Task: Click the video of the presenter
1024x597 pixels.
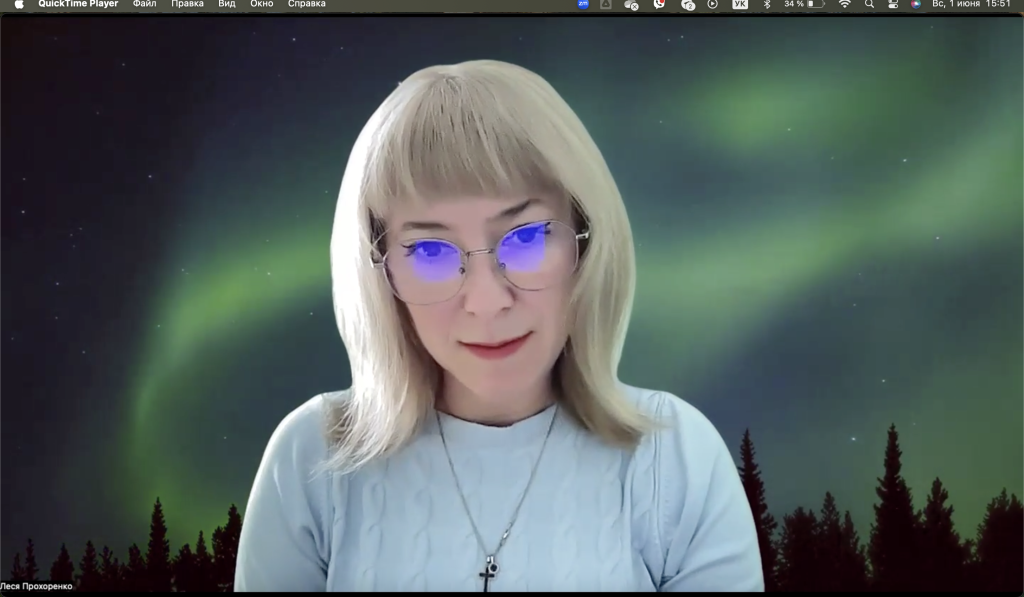Action: coord(512,304)
